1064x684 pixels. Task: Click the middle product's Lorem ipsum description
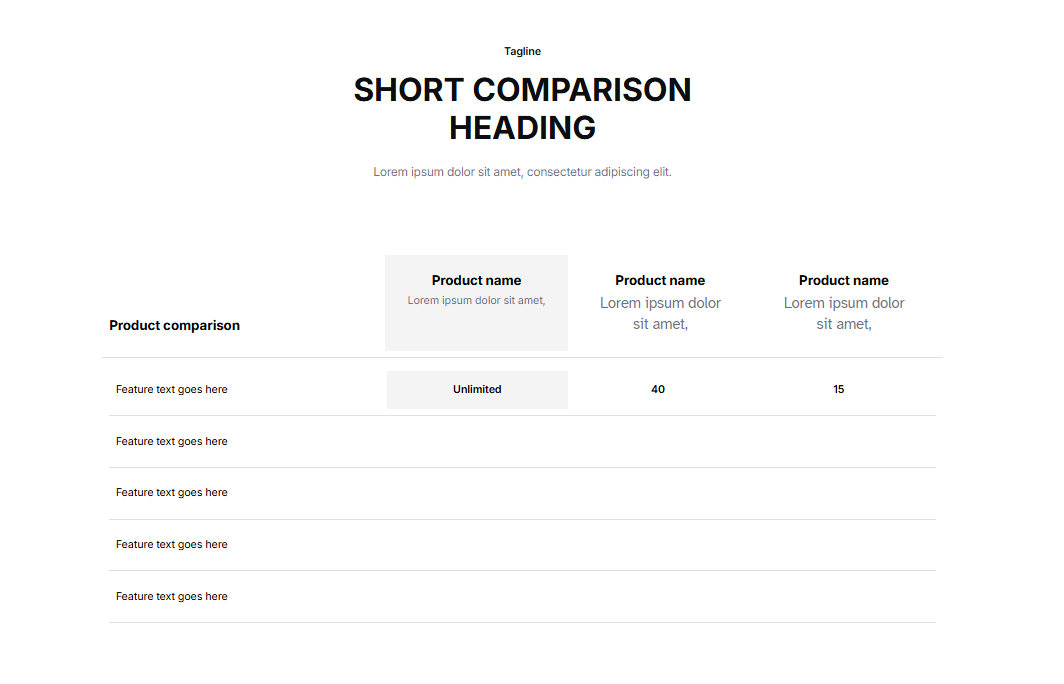tap(660, 313)
